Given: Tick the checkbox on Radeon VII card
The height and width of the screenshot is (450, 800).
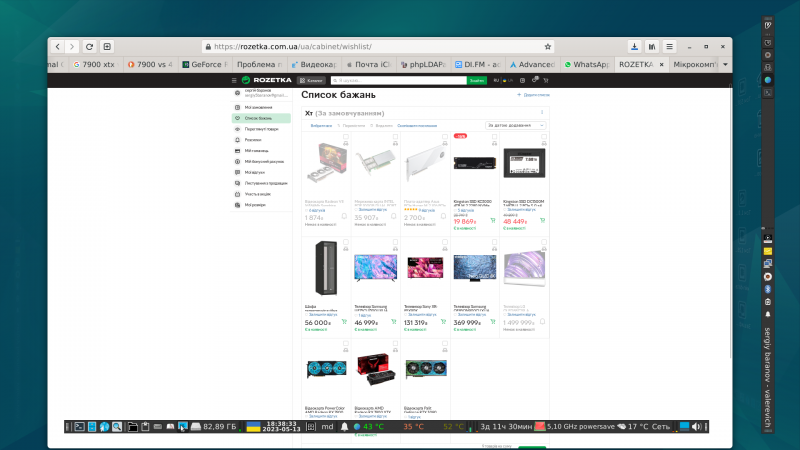Looking at the screenshot, I should click(346, 136).
